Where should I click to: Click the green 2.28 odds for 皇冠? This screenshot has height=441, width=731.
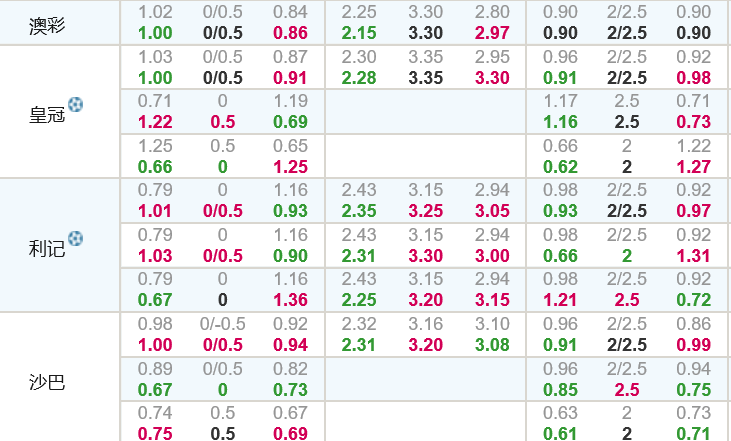[359, 77]
